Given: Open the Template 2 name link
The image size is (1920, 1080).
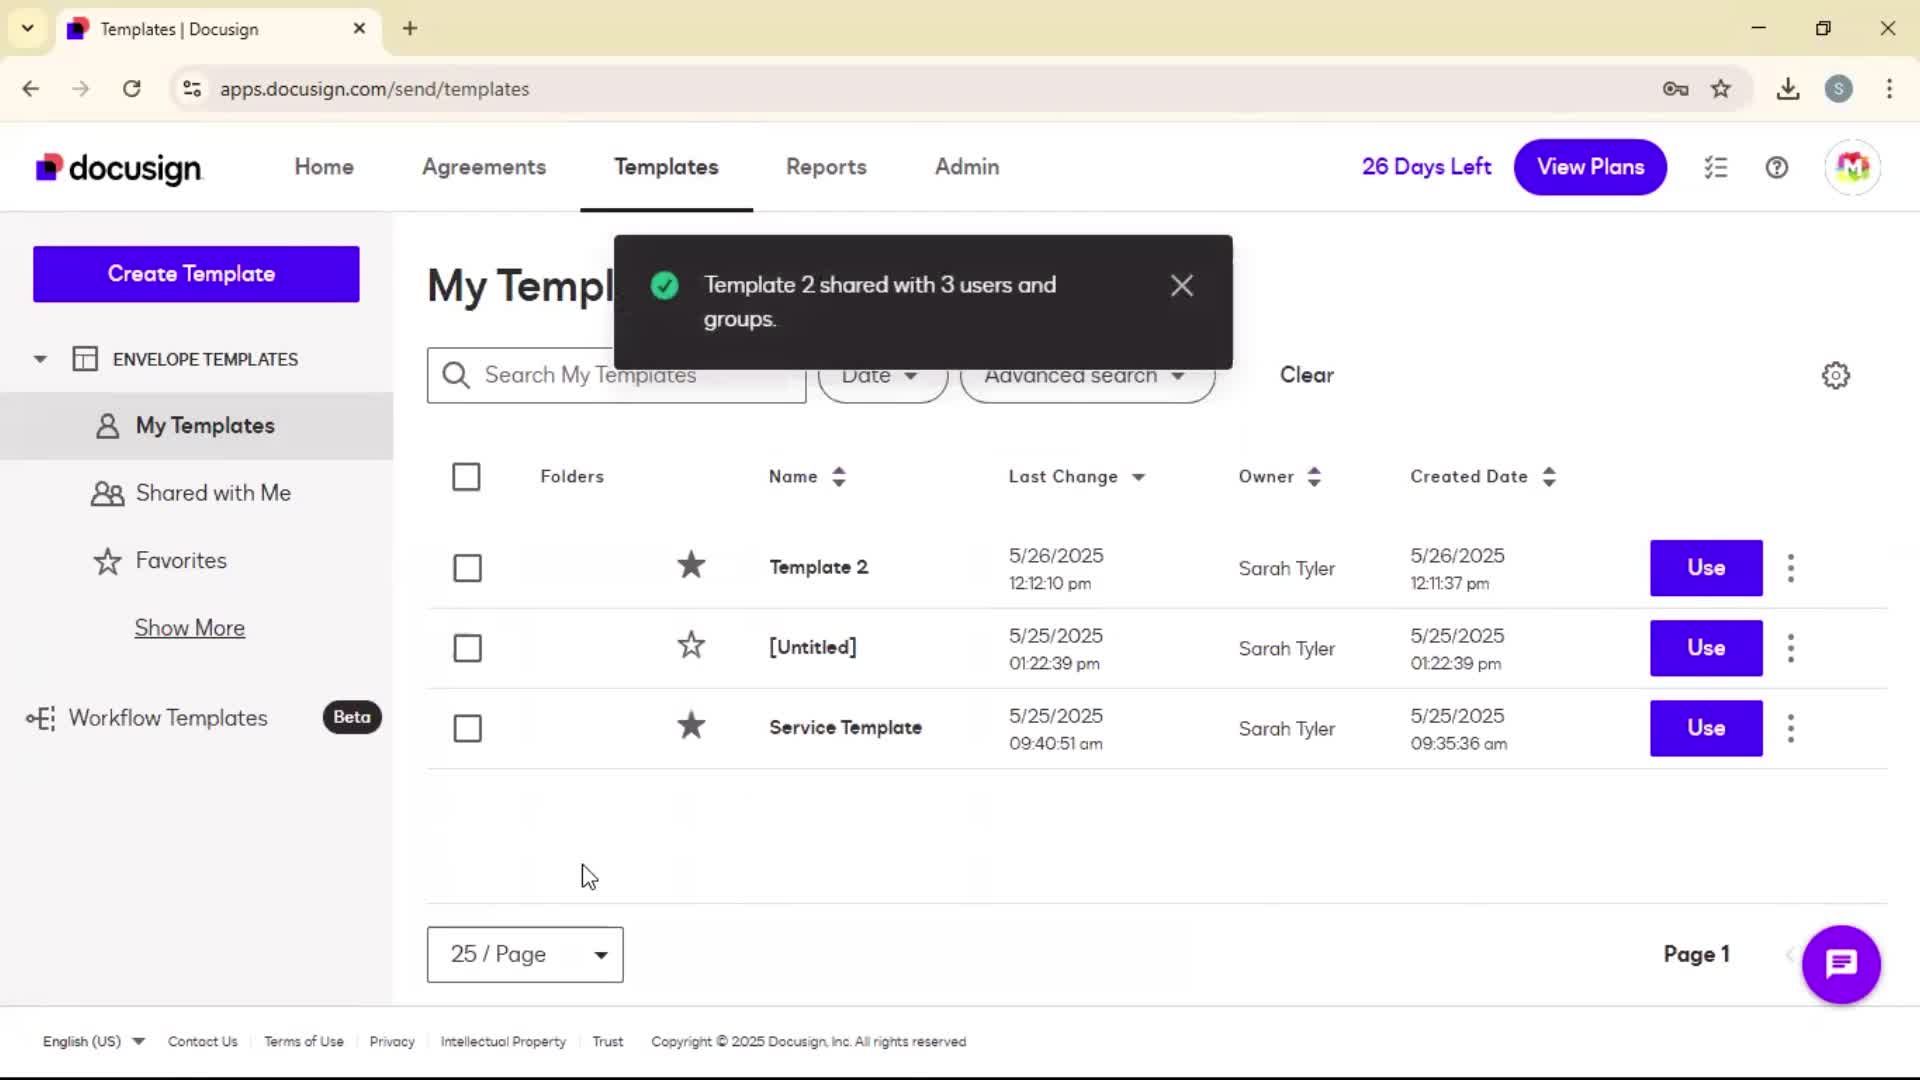Looking at the screenshot, I should [x=818, y=567].
